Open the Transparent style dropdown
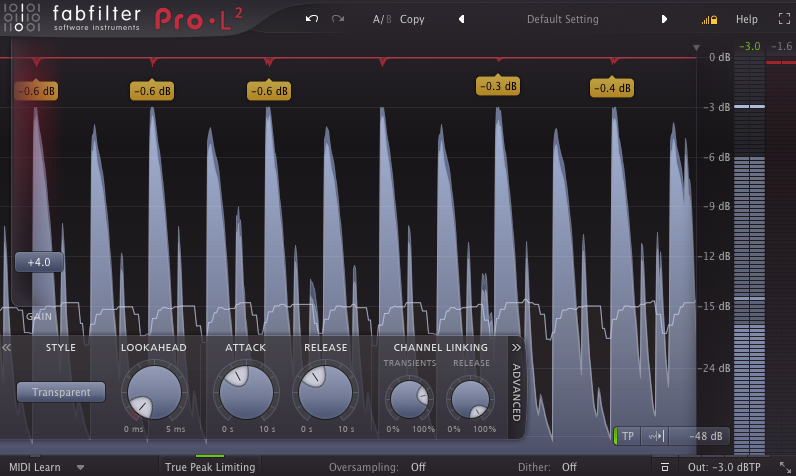796x476 pixels. coord(61,392)
